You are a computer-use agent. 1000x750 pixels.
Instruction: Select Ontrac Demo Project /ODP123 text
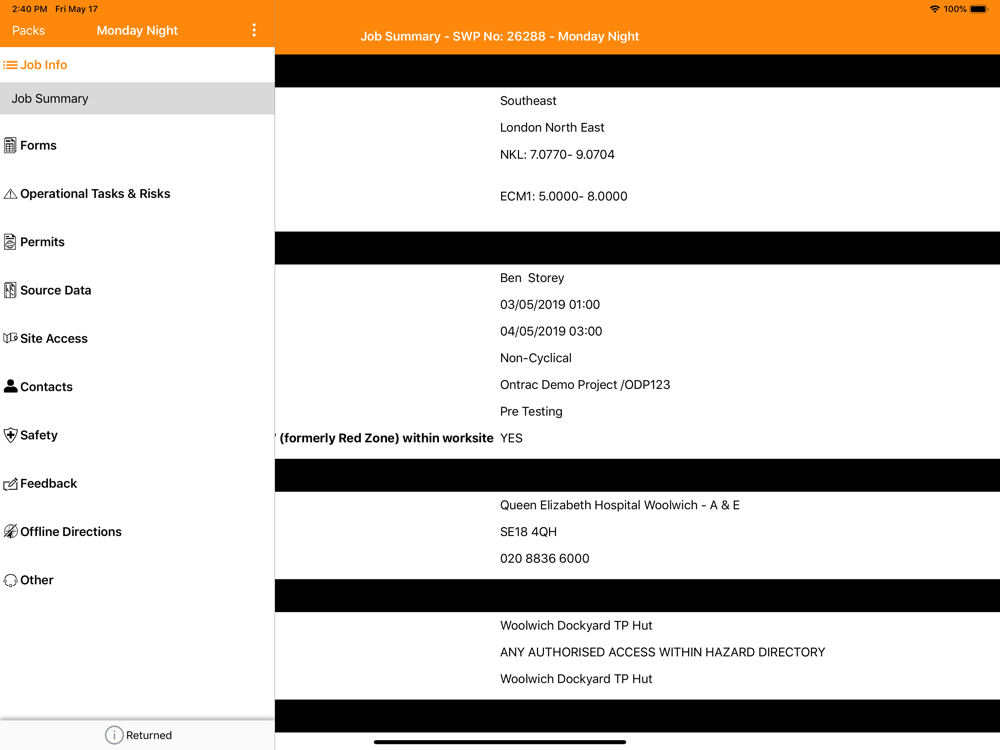click(585, 385)
